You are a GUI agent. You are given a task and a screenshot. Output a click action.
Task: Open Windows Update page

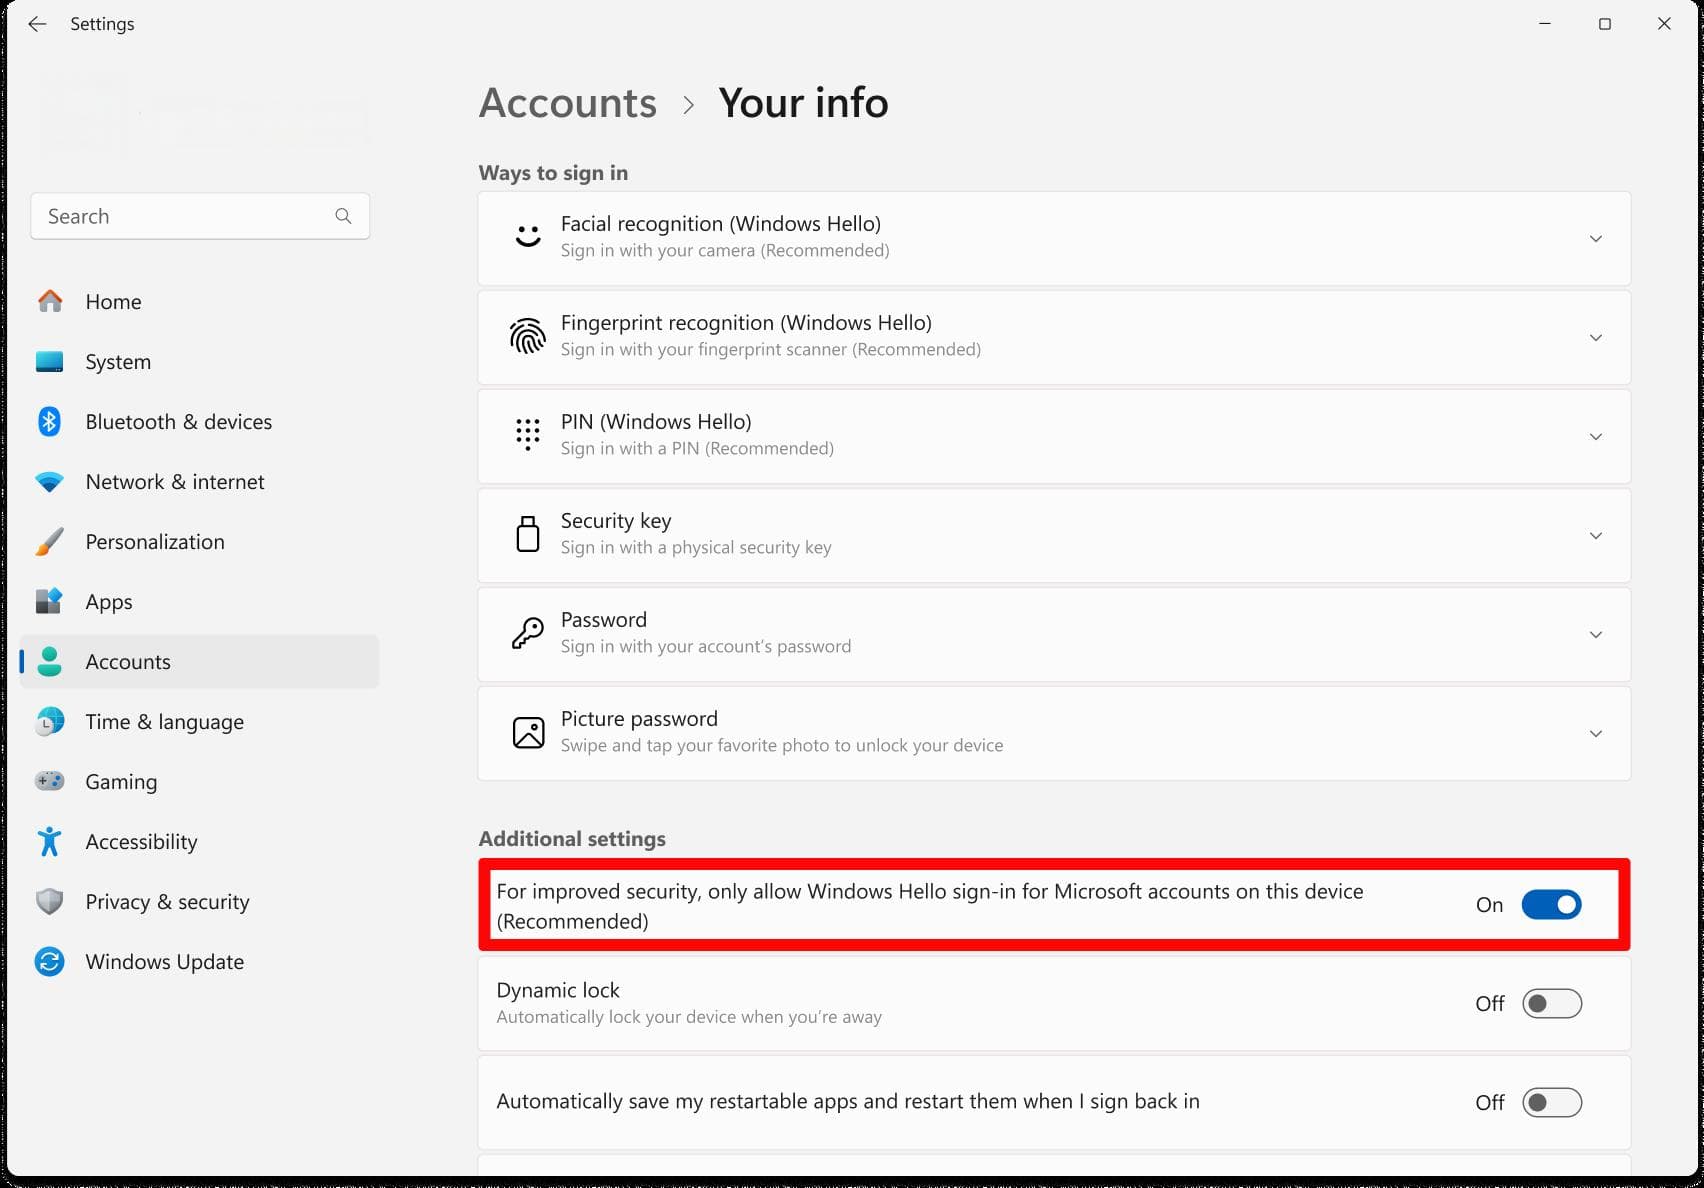coord(200,961)
